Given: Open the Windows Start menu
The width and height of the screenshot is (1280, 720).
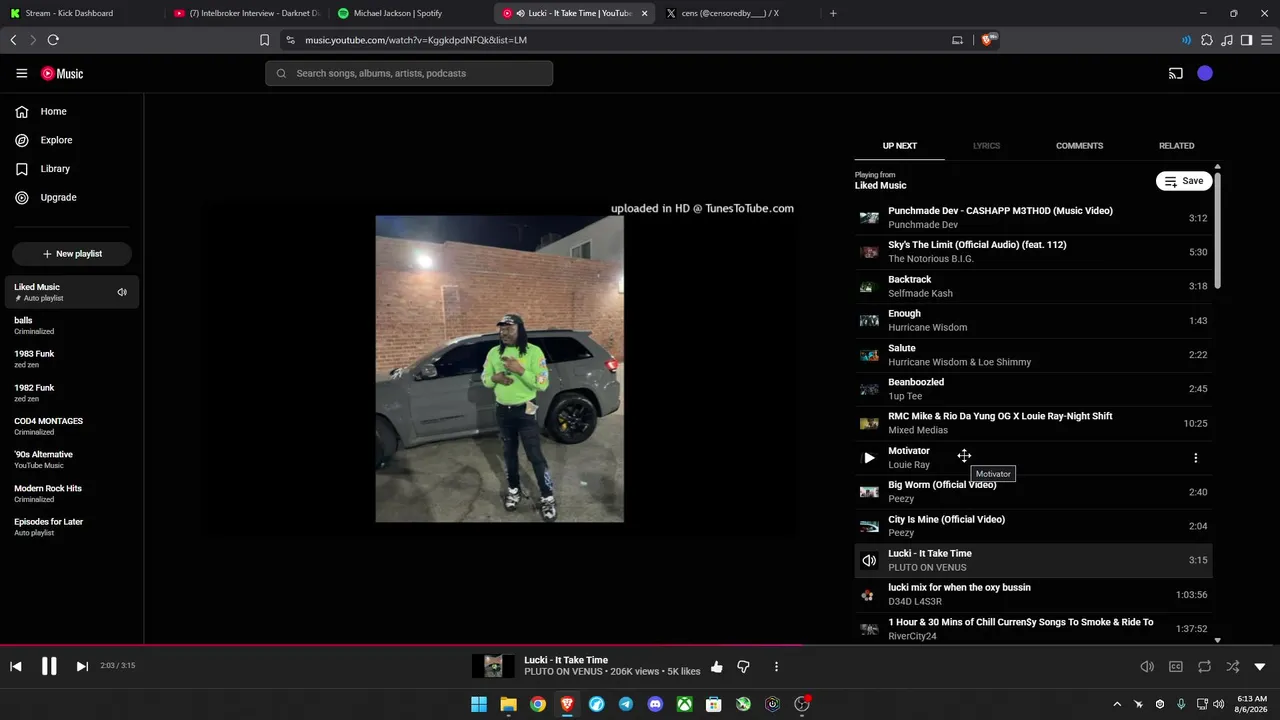Looking at the screenshot, I should point(479,704).
